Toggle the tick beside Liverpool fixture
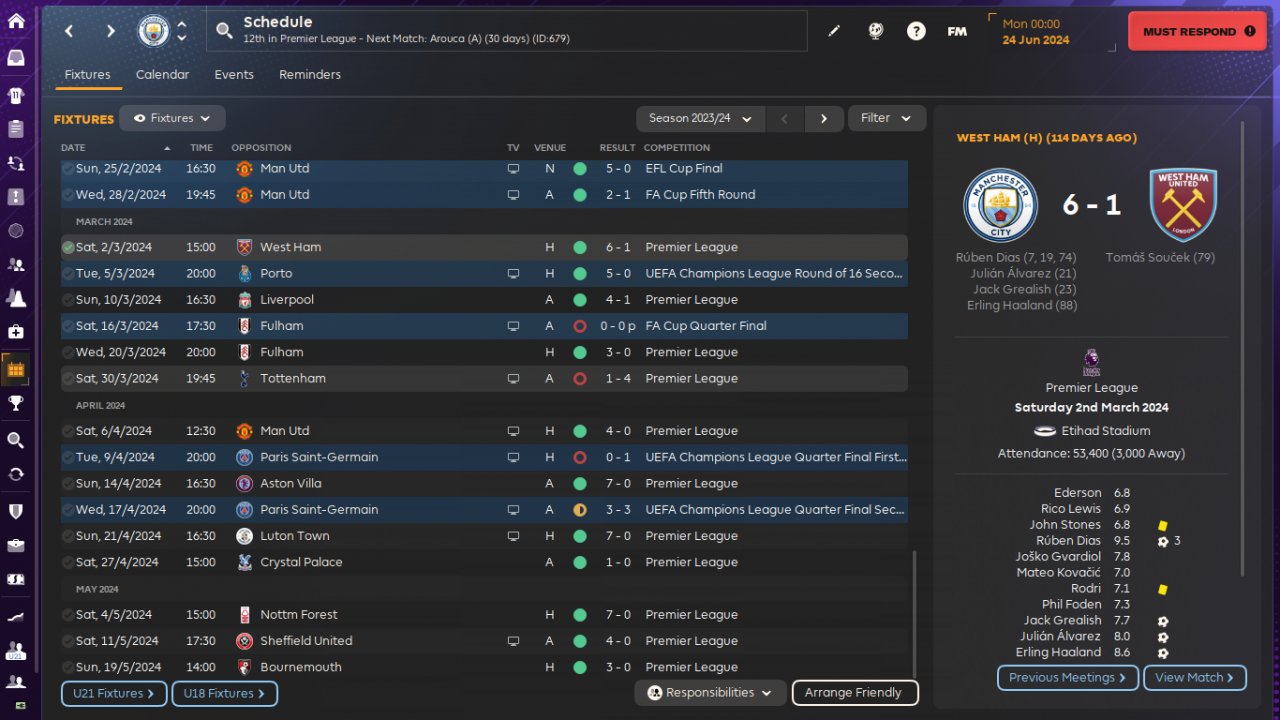 [x=68, y=300]
